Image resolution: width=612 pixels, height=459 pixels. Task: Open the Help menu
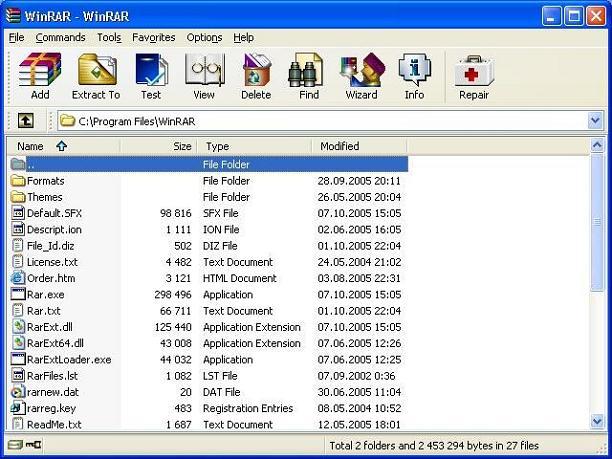click(244, 37)
